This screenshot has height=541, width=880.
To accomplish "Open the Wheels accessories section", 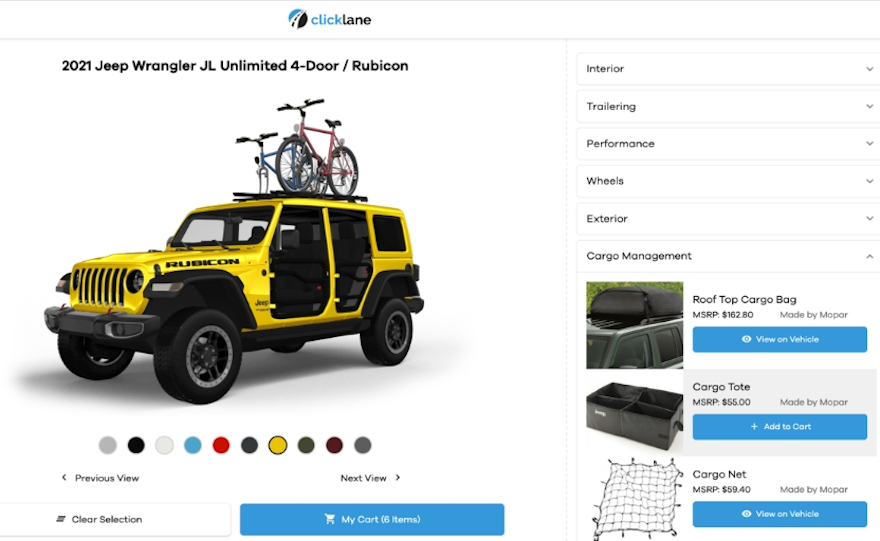I will [728, 181].
